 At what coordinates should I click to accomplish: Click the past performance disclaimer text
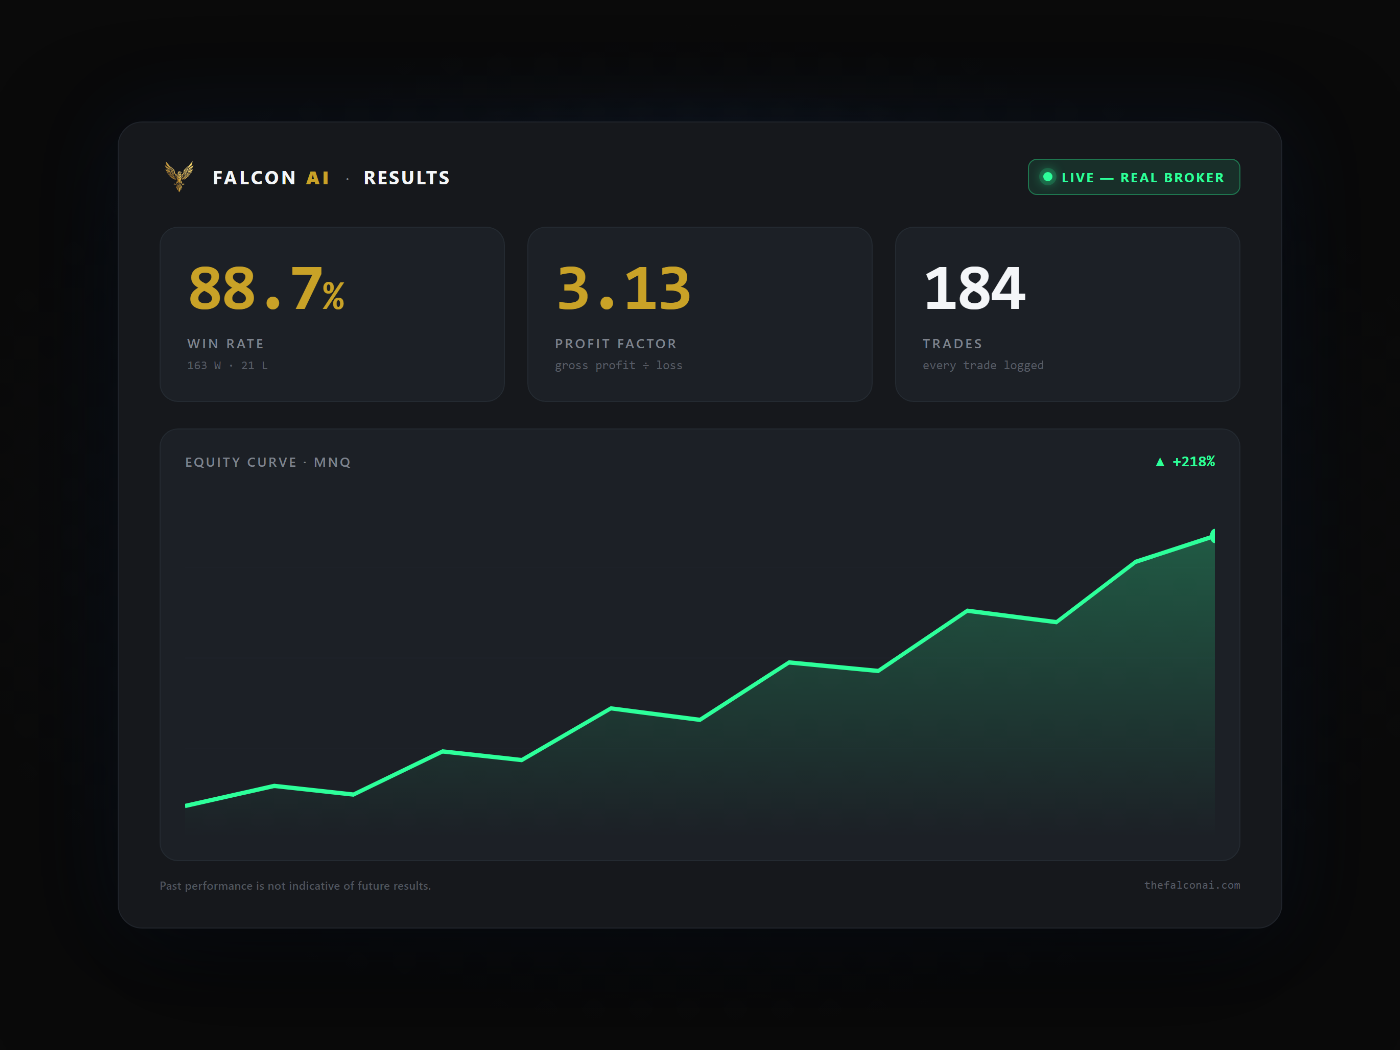tap(295, 886)
